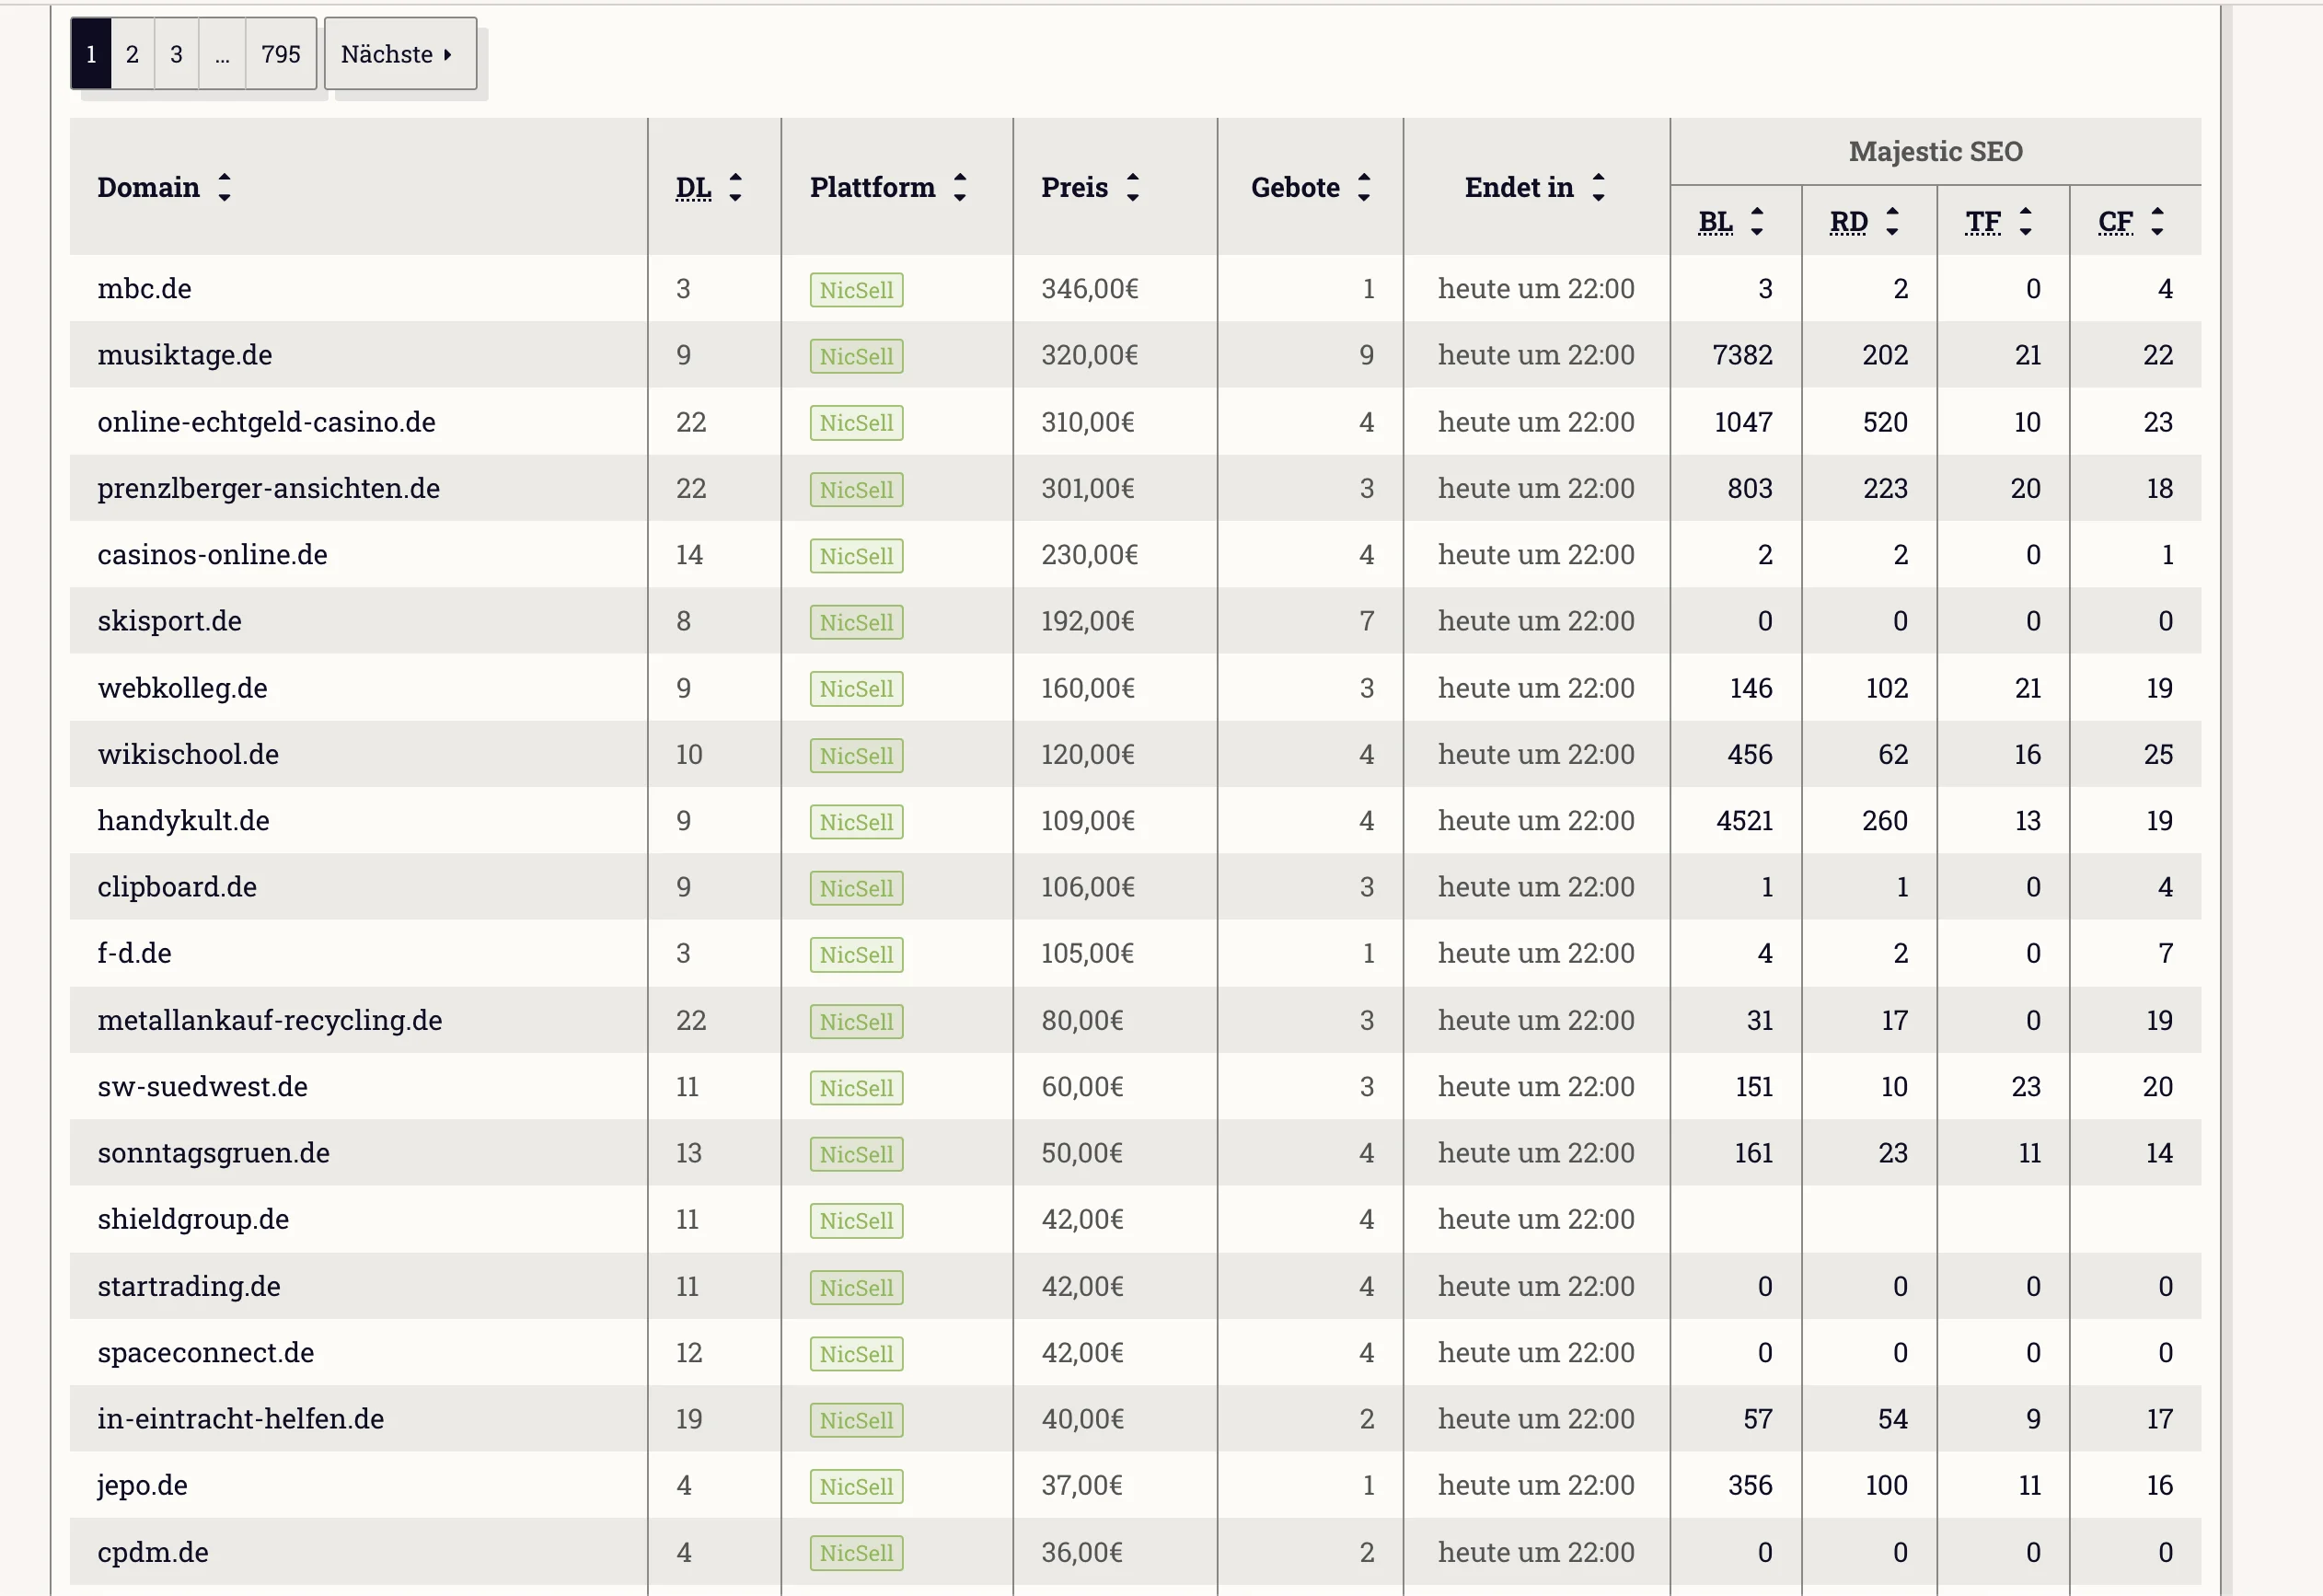This screenshot has width=2323, height=1596.
Task: Click NicSell badge in sw-suedwest.de row
Action: (x=856, y=1087)
